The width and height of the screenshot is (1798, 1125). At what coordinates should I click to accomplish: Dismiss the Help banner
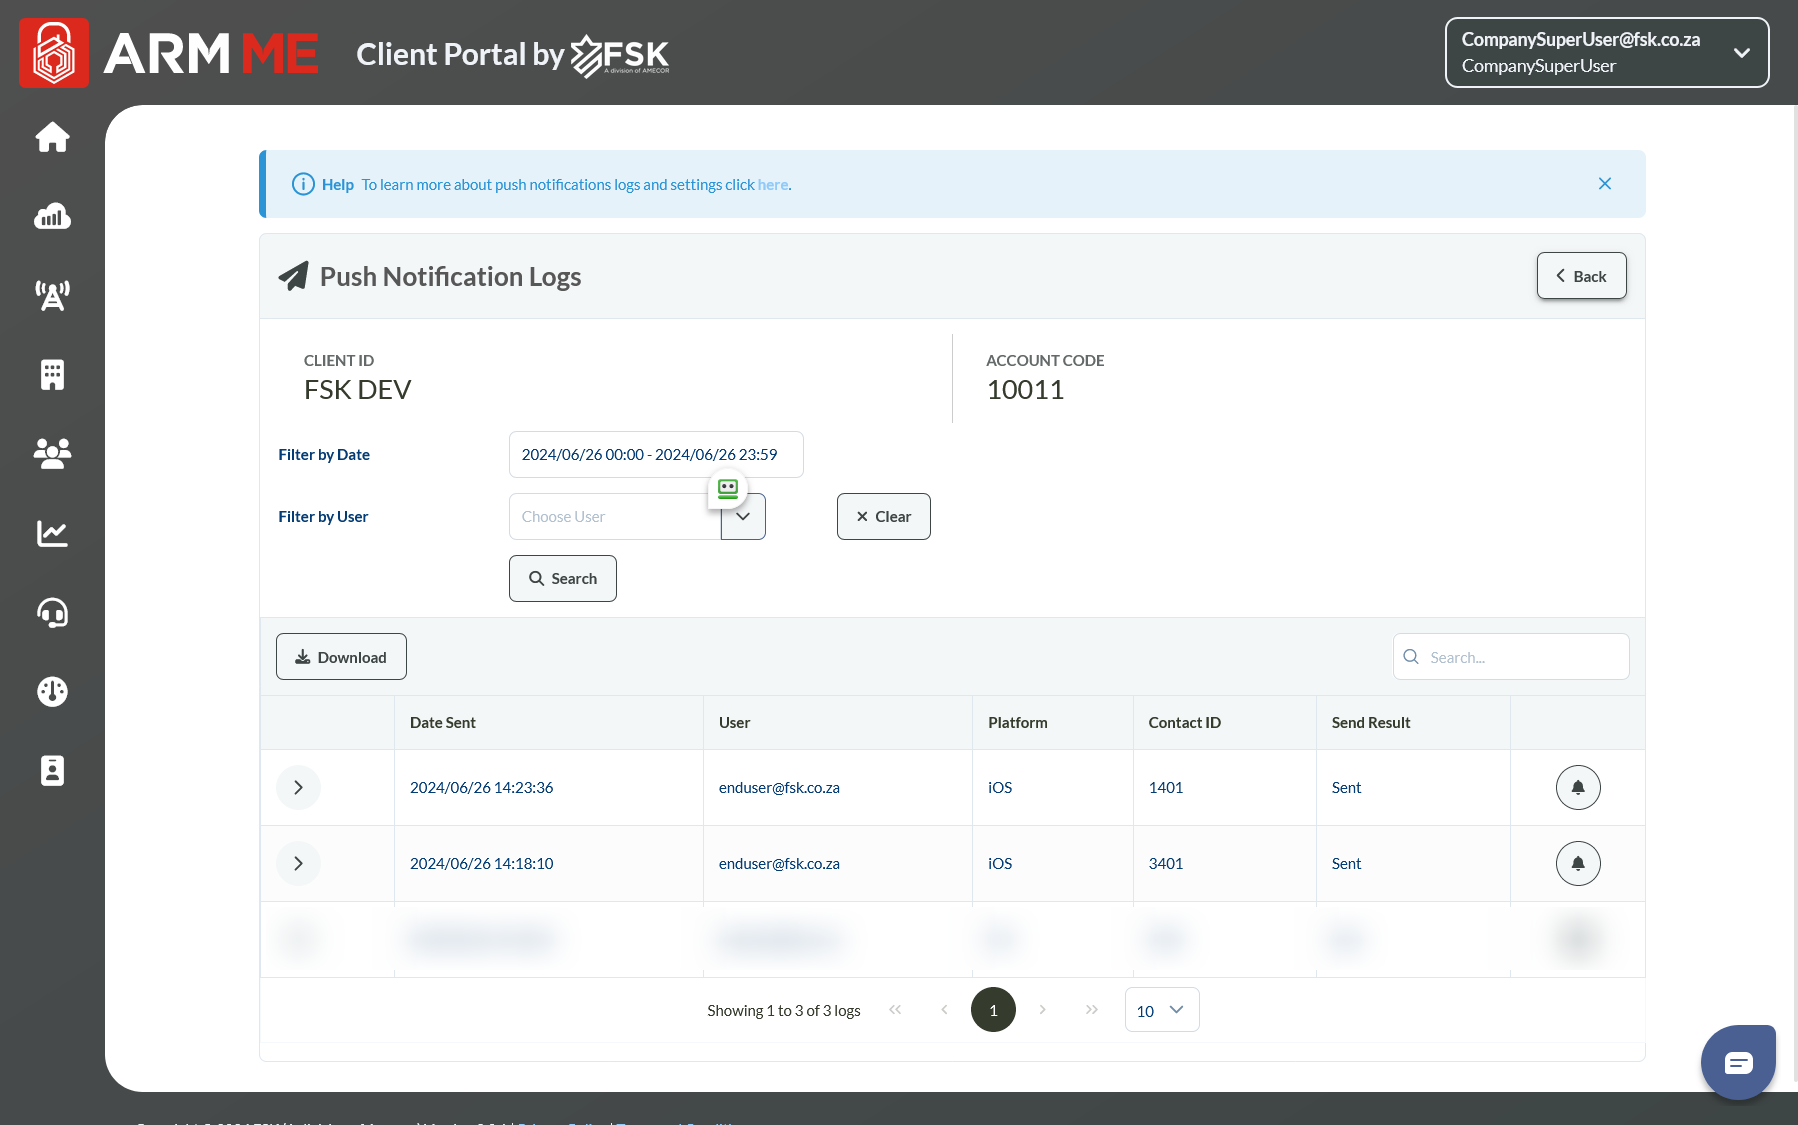1604,184
